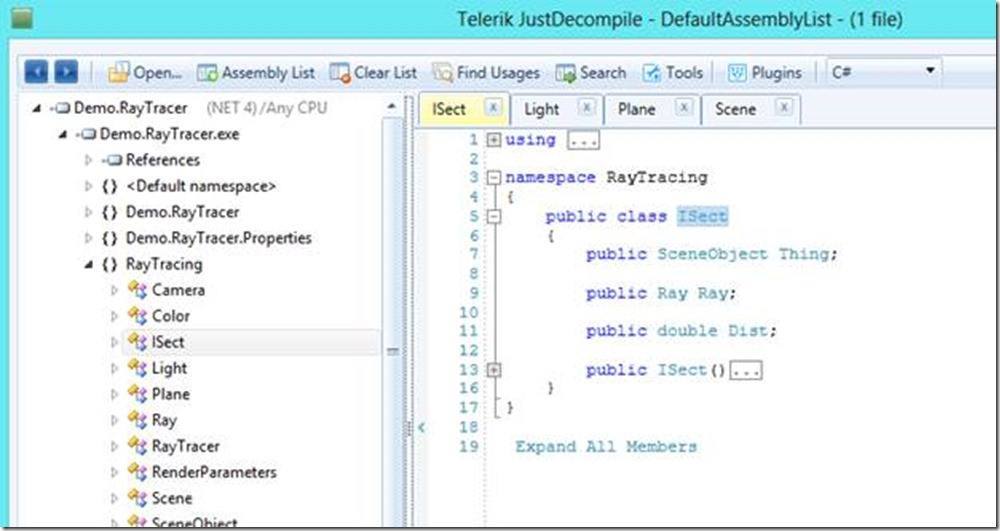Open the Light item in tree
1000x531 pixels.
point(169,368)
